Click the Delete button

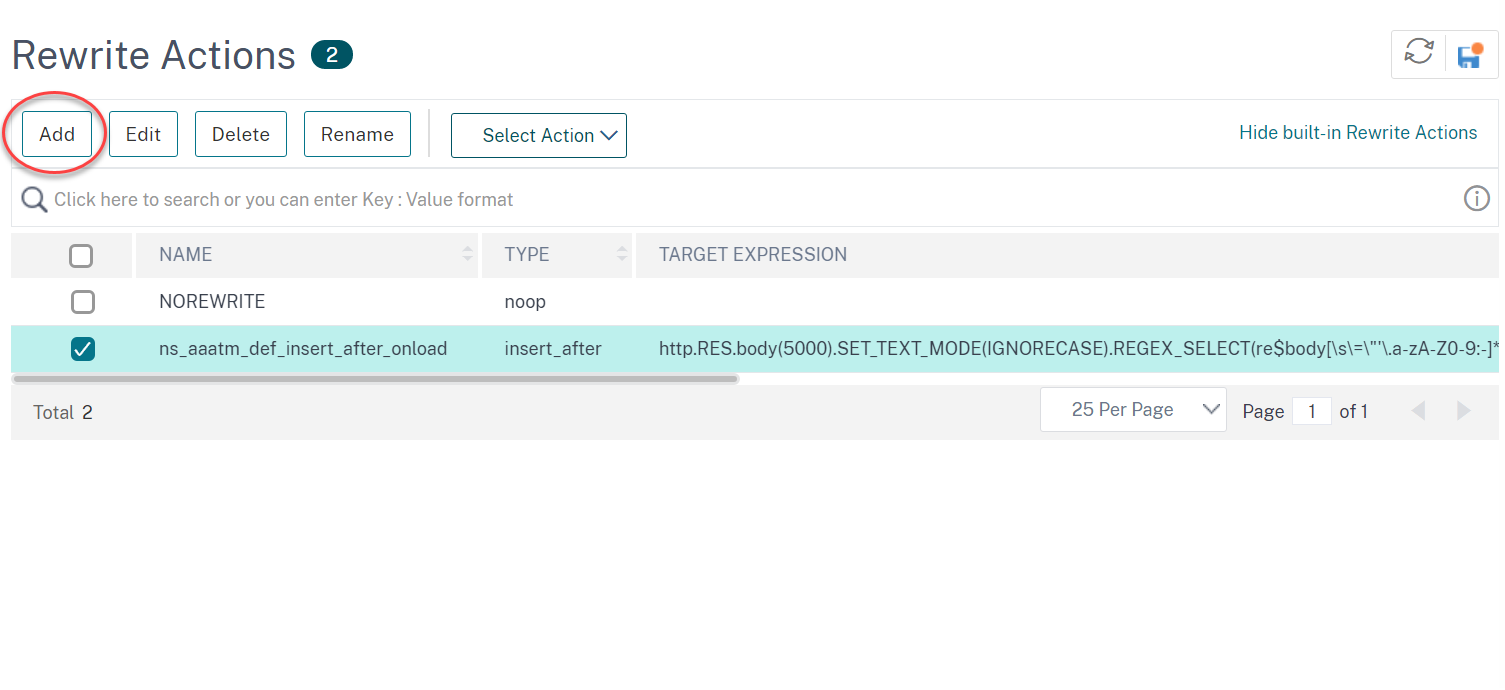(x=241, y=134)
